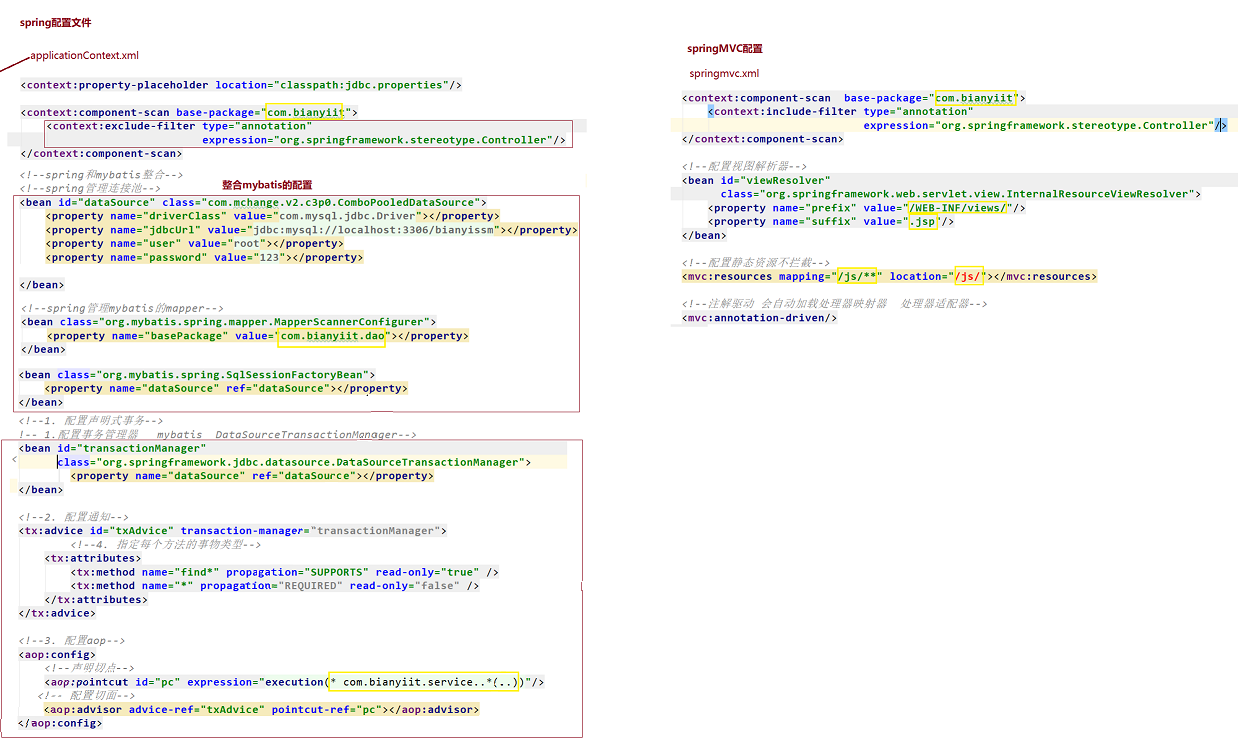Viewport: 1238px width, 745px height.
Task: Select the mvc:resources mapping line
Action: pos(889,277)
